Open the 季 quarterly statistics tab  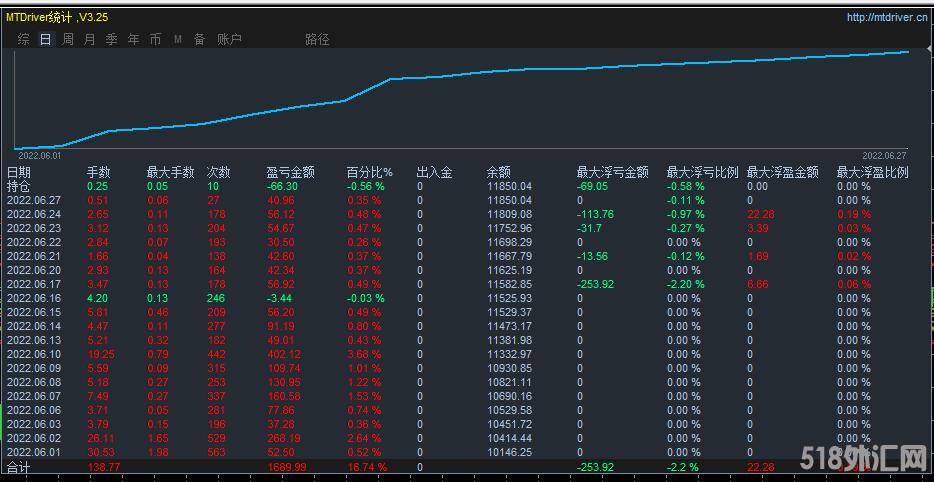click(111, 40)
